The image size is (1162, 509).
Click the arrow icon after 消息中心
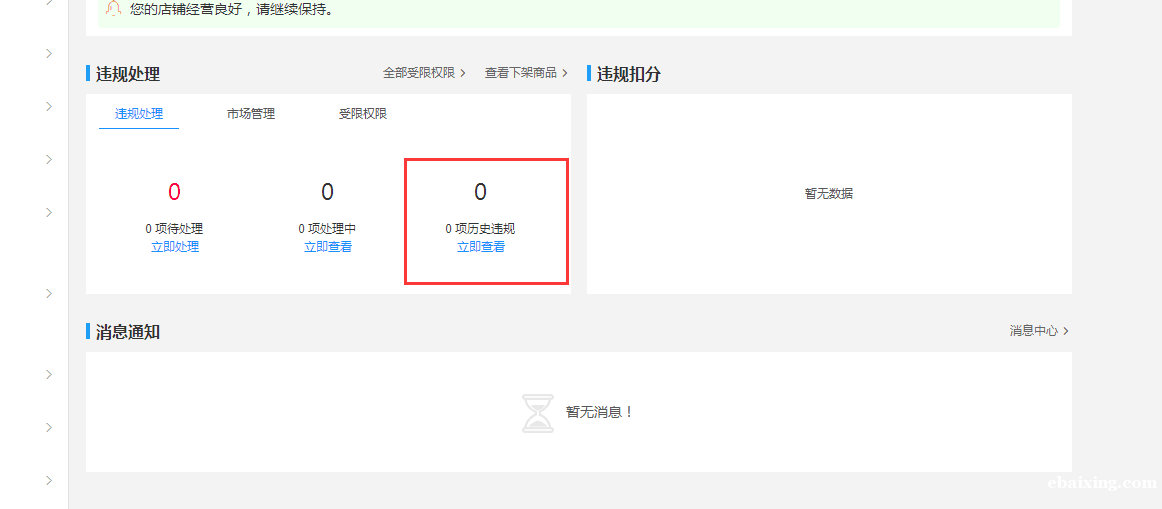click(x=1066, y=331)
